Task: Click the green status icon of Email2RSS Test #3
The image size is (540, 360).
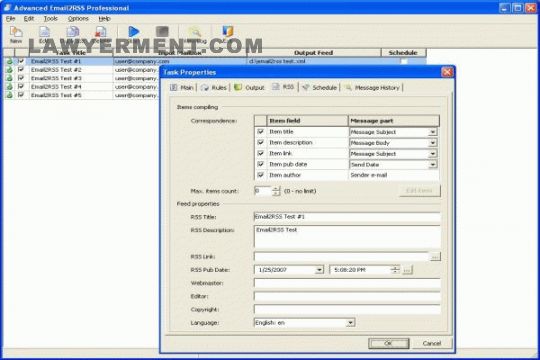Action: click(10, 78)
